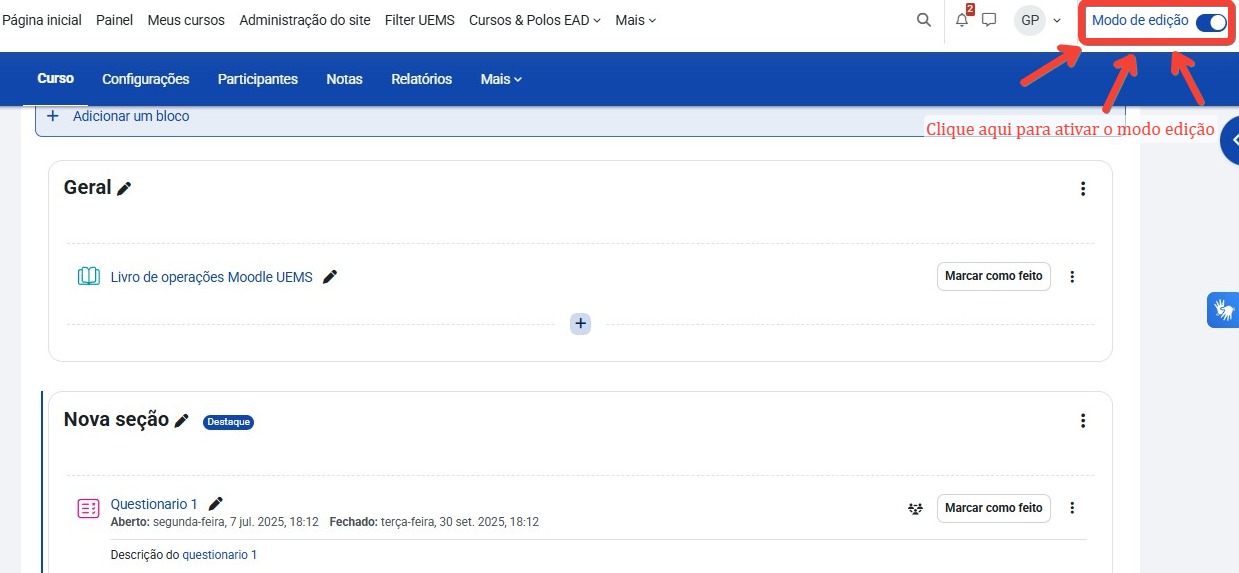The width and height of the screenshot is (1239, 573).
Task: Open the notifications bell icon
Action: tap(962, 20)
